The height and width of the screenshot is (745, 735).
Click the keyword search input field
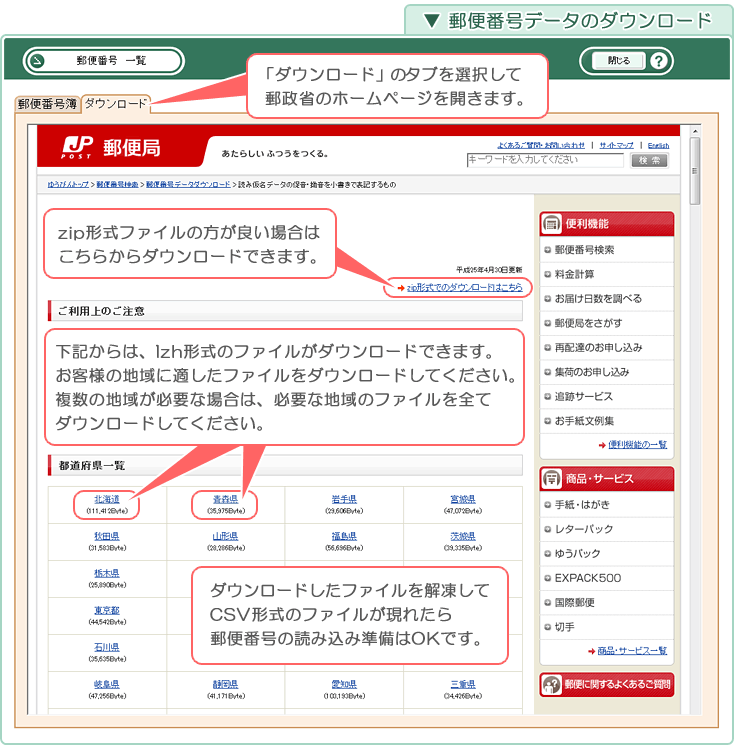click(x=545, y=160)
